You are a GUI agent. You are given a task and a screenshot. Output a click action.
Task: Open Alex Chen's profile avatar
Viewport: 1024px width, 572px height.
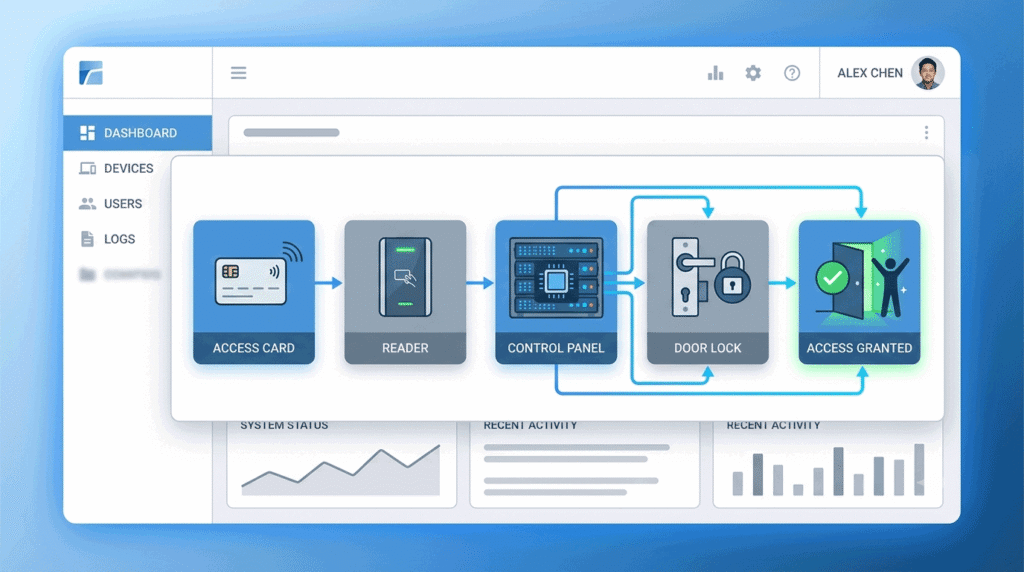click(x=928, y=72)
